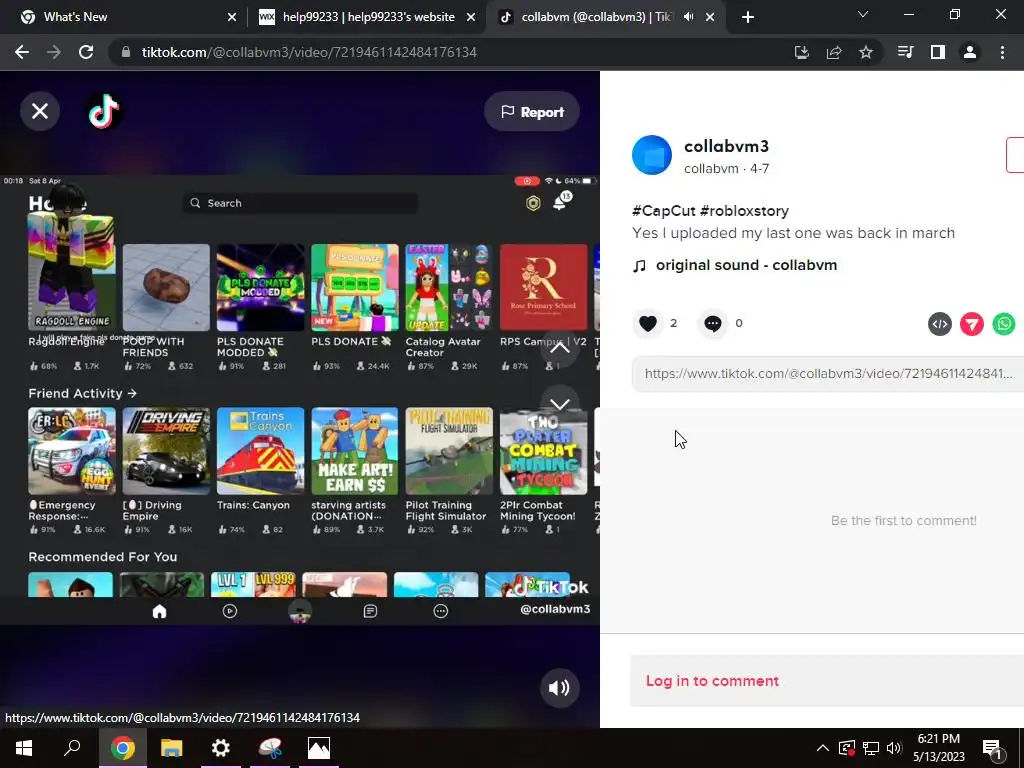Report this video

532,112
